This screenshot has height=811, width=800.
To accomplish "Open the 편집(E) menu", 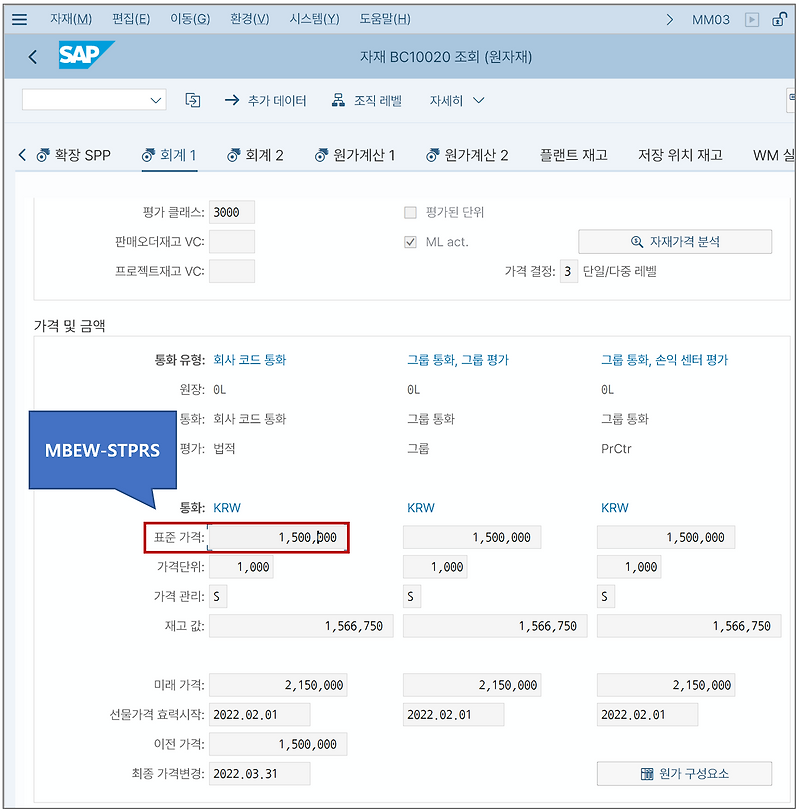I will [131, 19].
